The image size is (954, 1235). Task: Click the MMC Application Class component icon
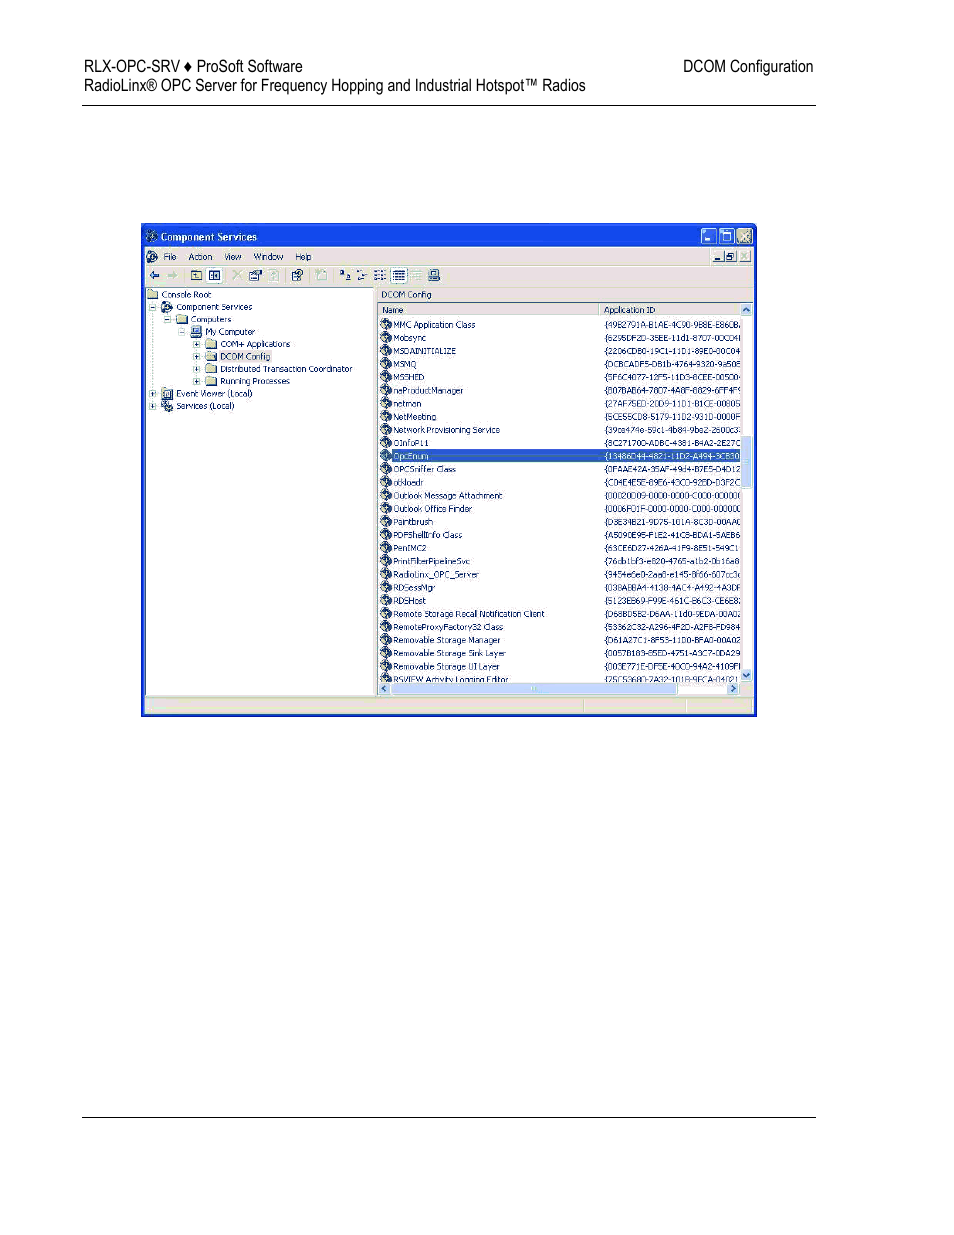pos(385,324)
